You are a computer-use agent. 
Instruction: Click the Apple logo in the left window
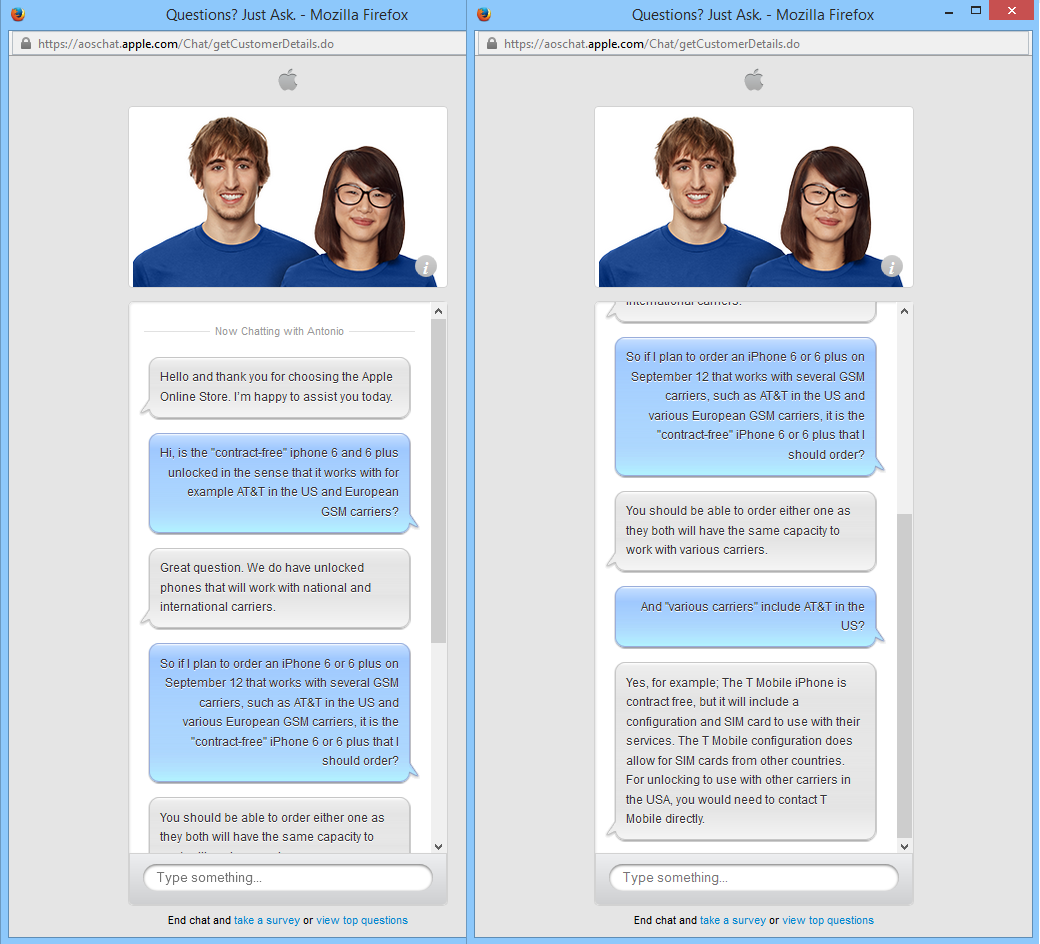click(288, 80)
